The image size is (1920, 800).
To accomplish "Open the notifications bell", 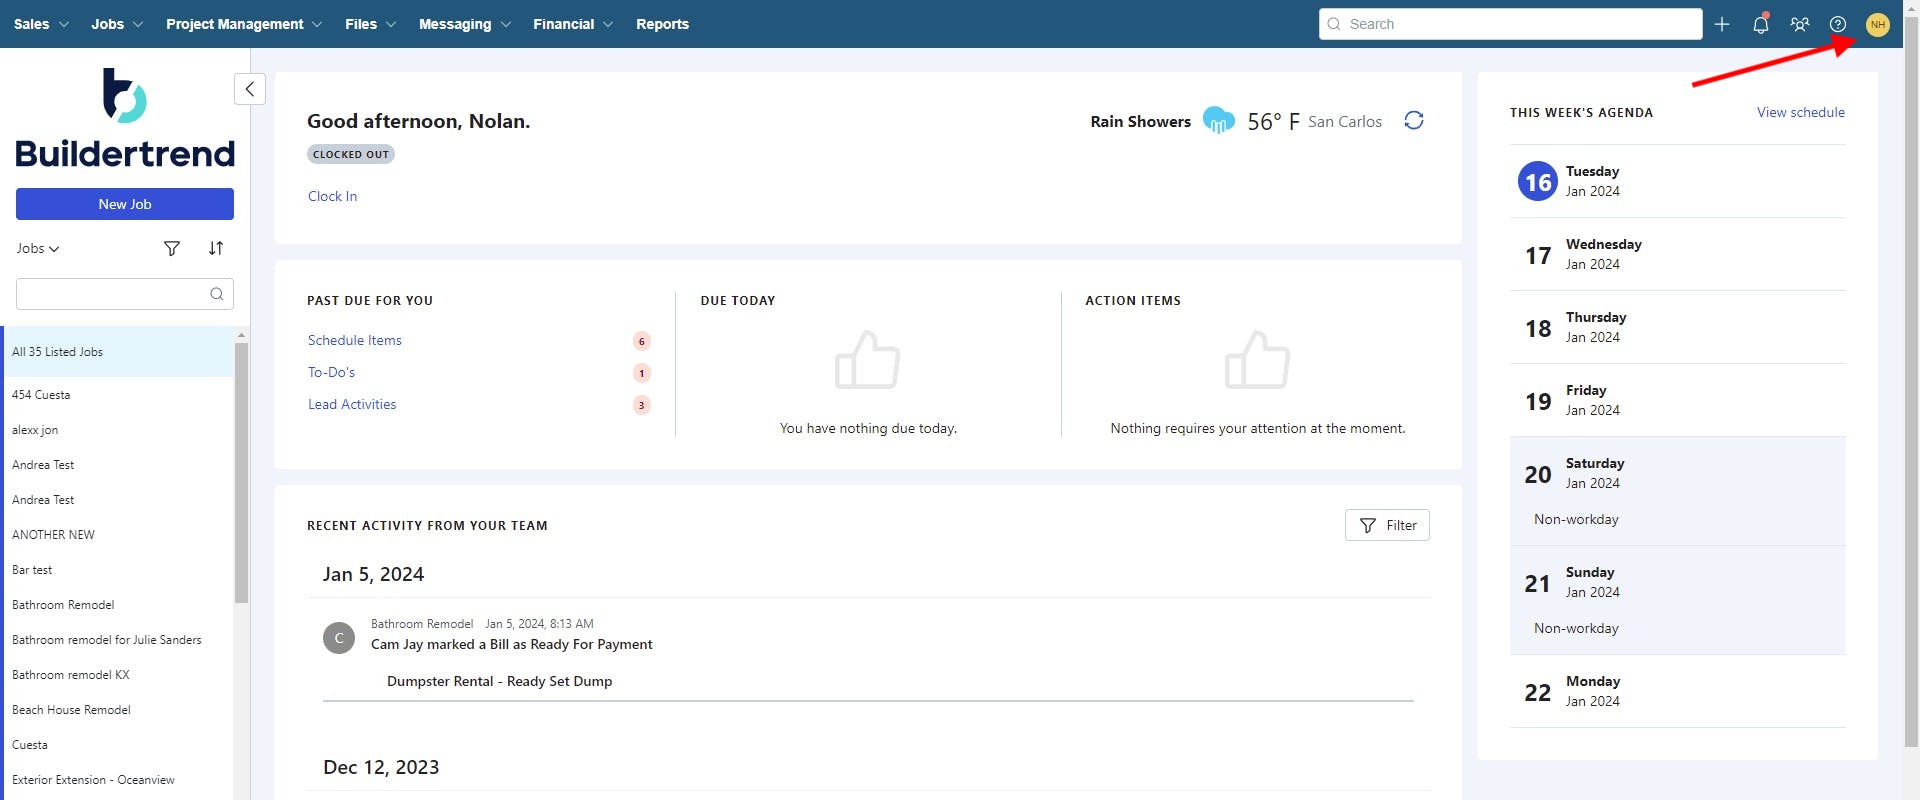I will coord(1761,24).
